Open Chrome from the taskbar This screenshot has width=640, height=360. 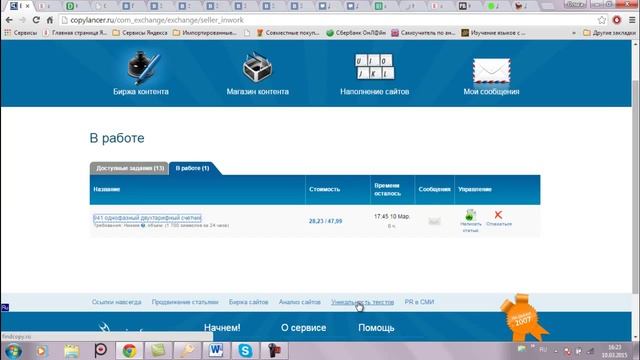(x=129, y=351)
